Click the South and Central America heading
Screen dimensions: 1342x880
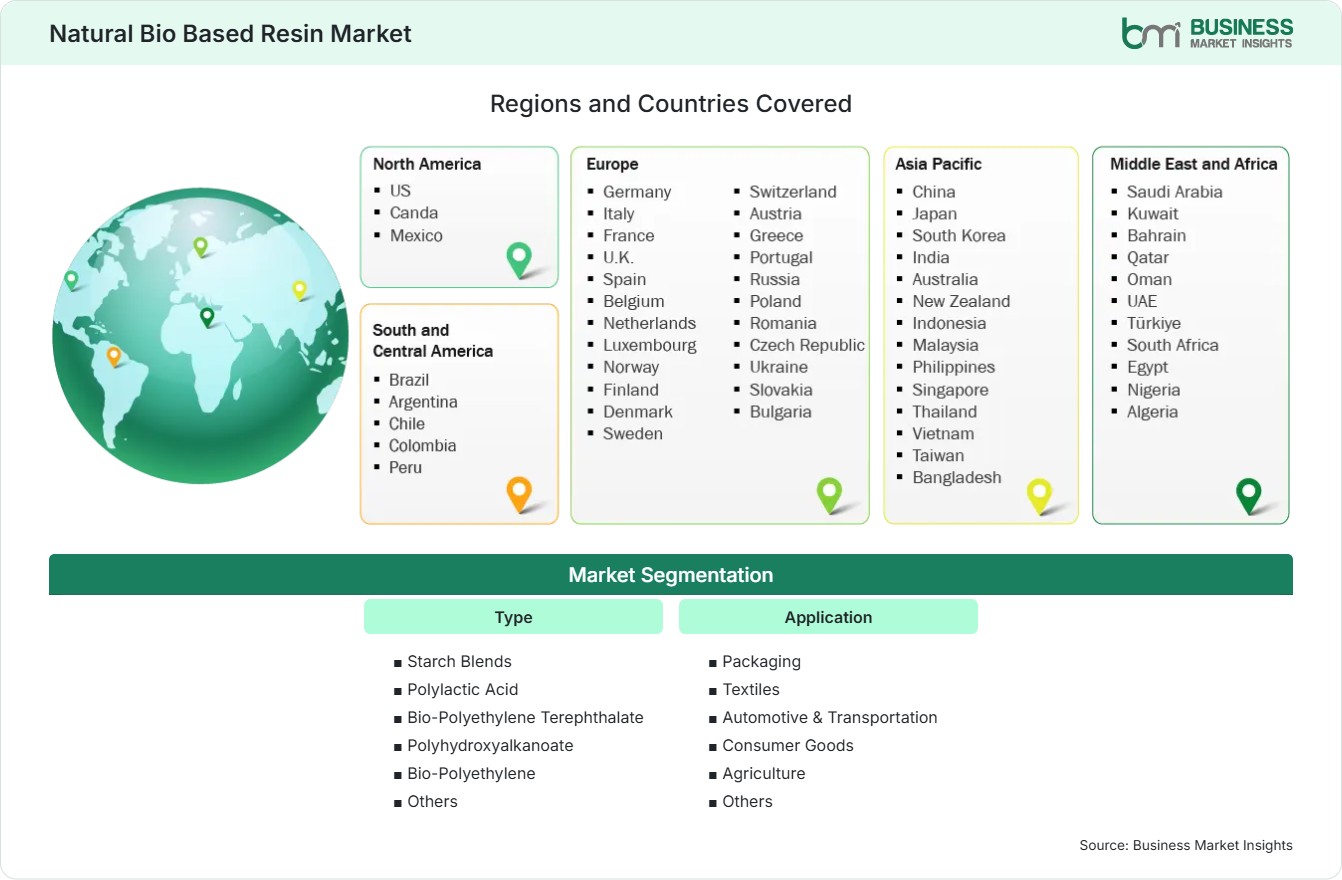(x=433, y=340)
